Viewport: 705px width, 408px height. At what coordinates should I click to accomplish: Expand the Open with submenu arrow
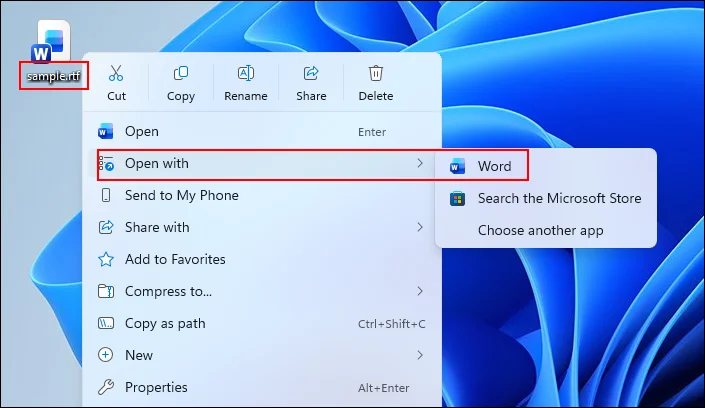click(x=420, y=163)
